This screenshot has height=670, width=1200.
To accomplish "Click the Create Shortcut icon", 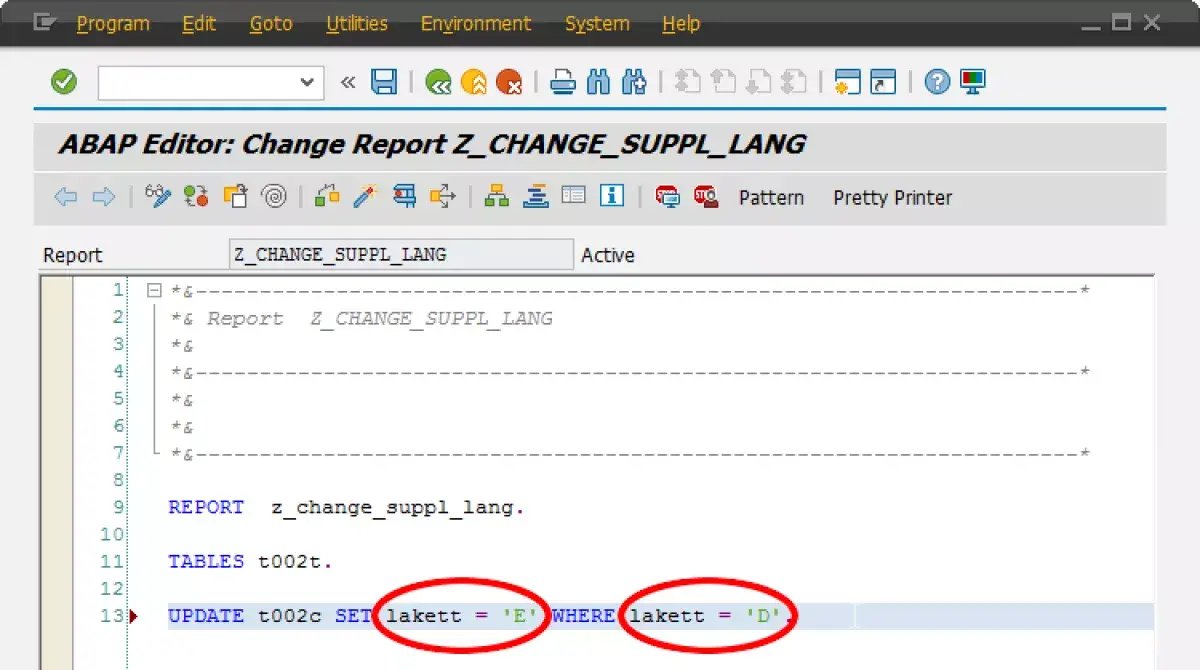I will point(883,82).
